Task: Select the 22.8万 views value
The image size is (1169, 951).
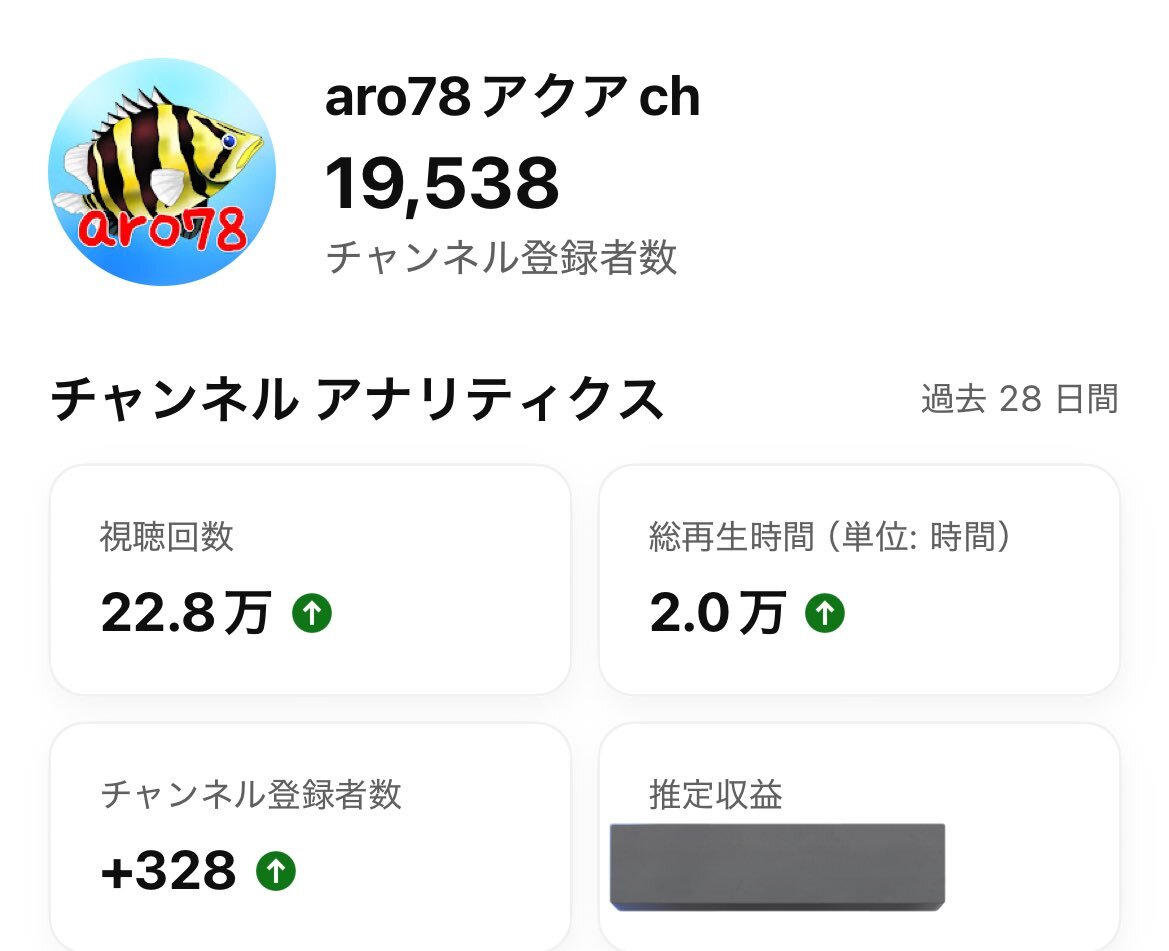Action: [x=186, y=613]
